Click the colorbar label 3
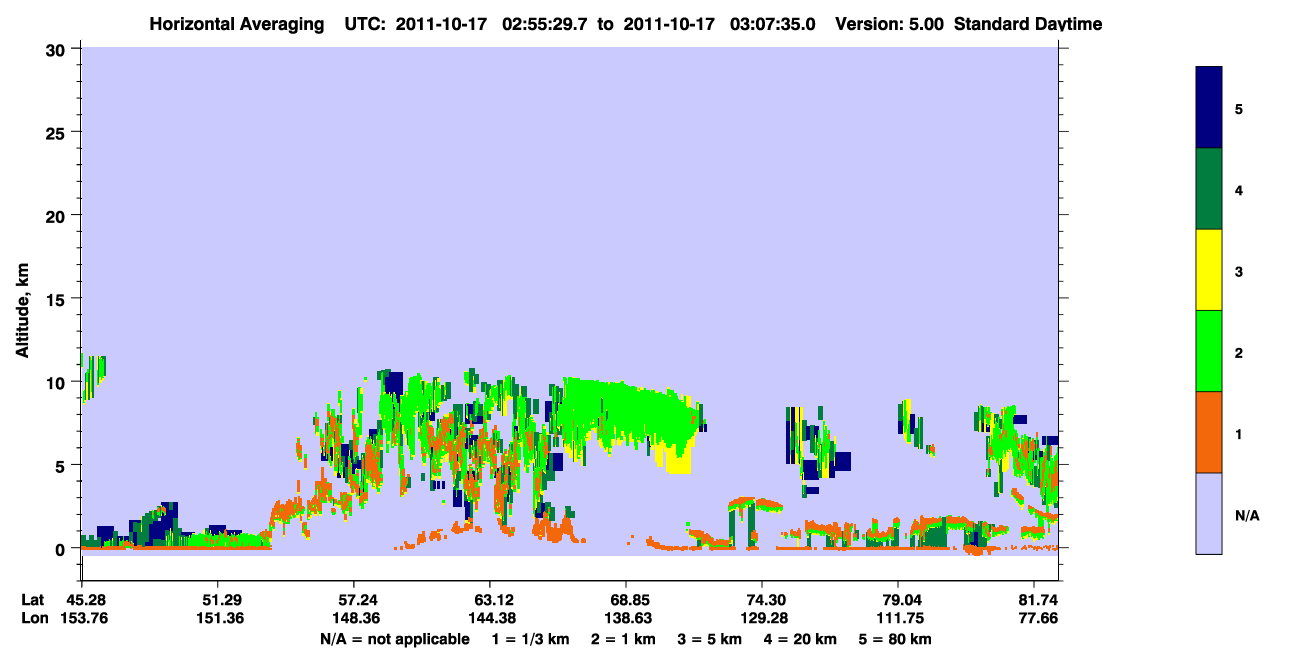 click(1239, 270)
